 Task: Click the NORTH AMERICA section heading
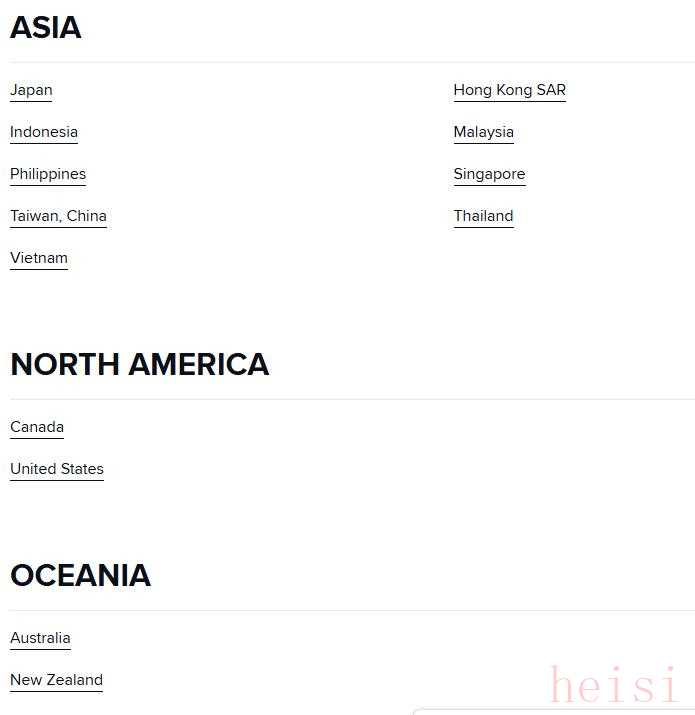tap(140, 364)
